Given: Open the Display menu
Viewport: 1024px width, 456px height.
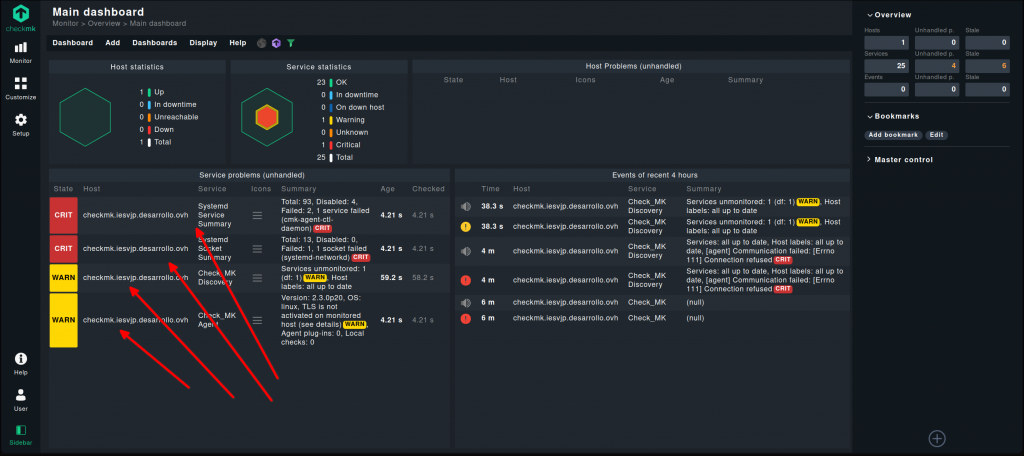Looking at the screenshot, I should click(x=203, y=43).
